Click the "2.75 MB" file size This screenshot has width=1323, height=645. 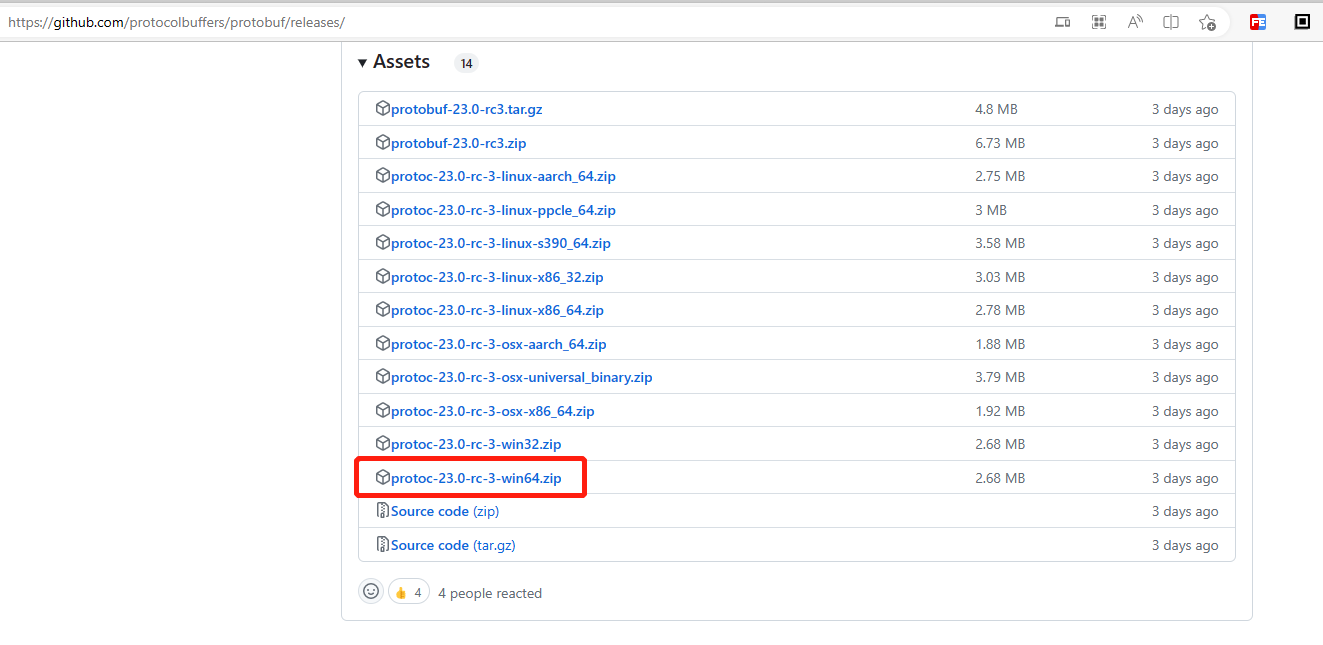click(1000, 177)
